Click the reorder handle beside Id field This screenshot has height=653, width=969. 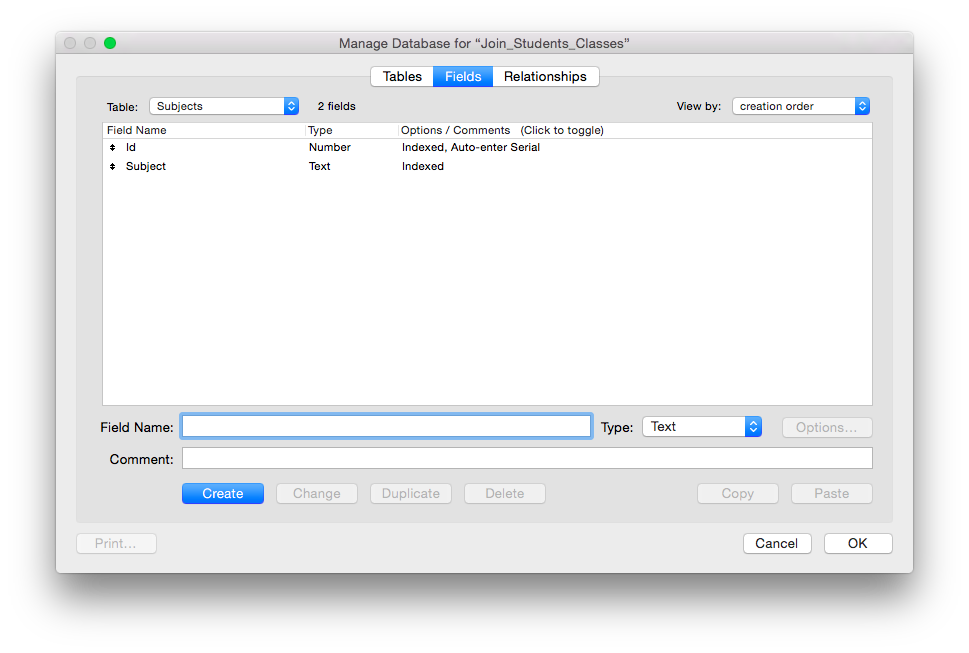click(112, 148)
